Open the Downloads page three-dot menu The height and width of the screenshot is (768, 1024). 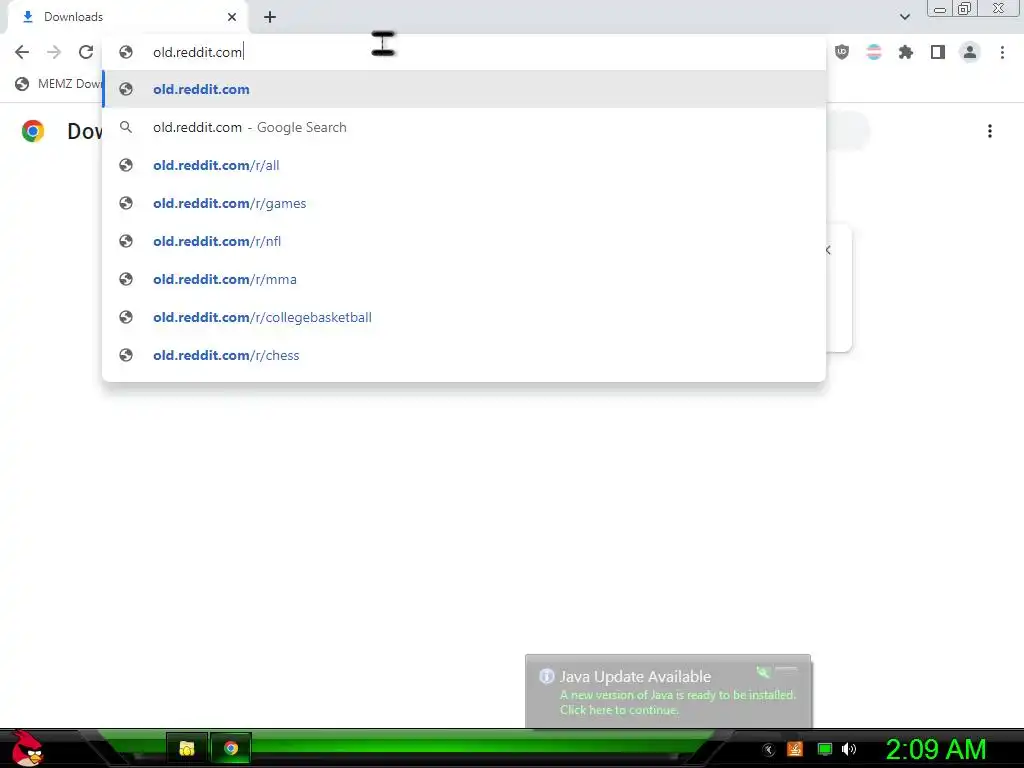point(990,131)
